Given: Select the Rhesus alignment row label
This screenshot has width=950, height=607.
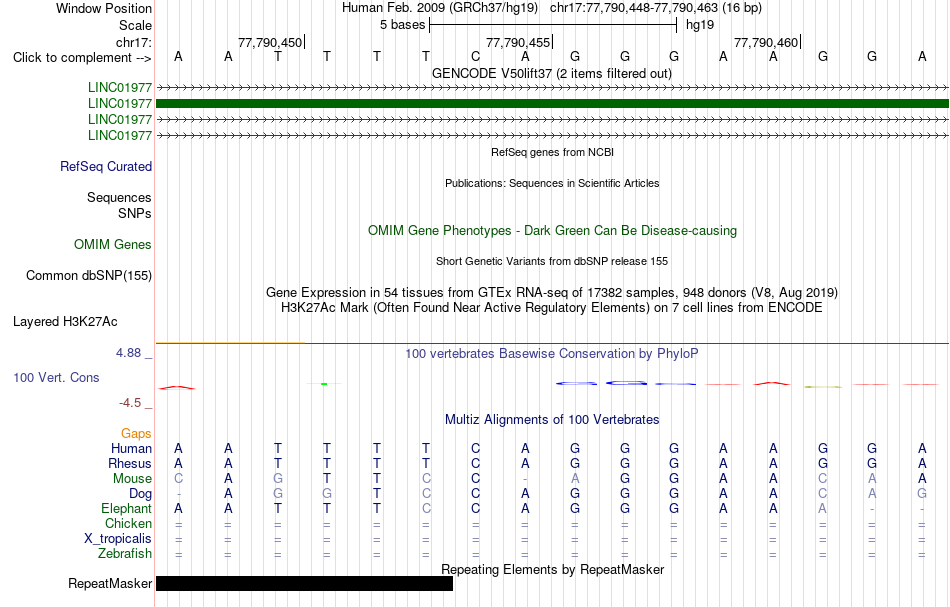Looking at the screenshot, I should point(130,463).
